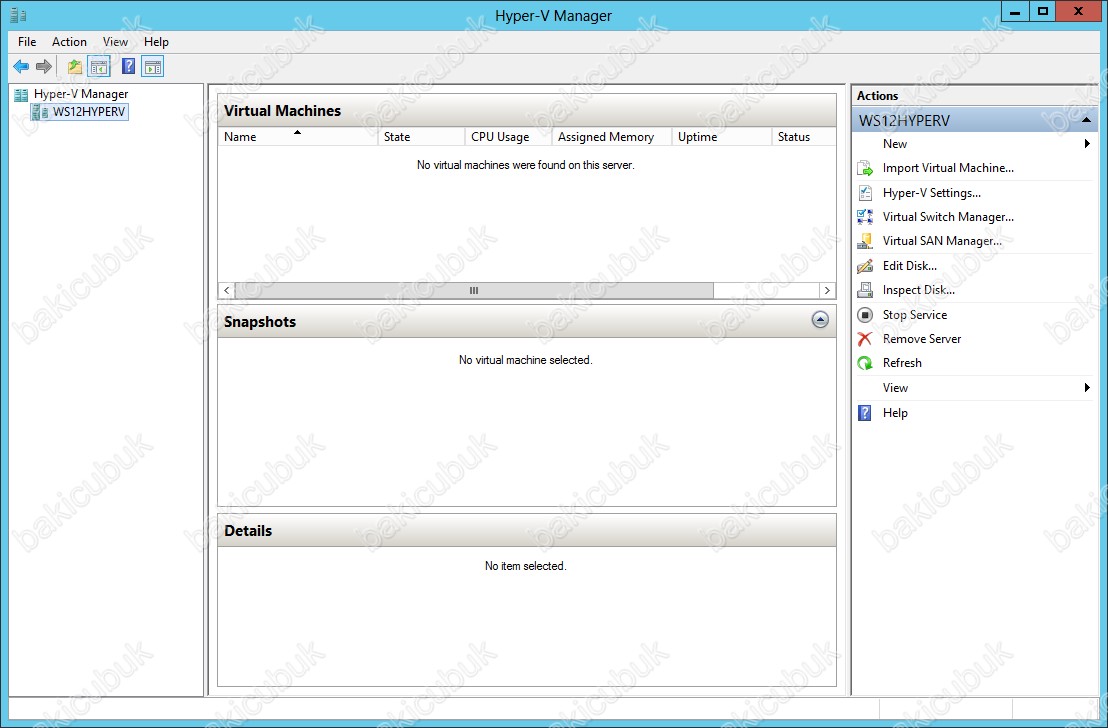Close the Hyper-V Manager window
Viewport: 1108px width, 728px height.
point(1079,12)
